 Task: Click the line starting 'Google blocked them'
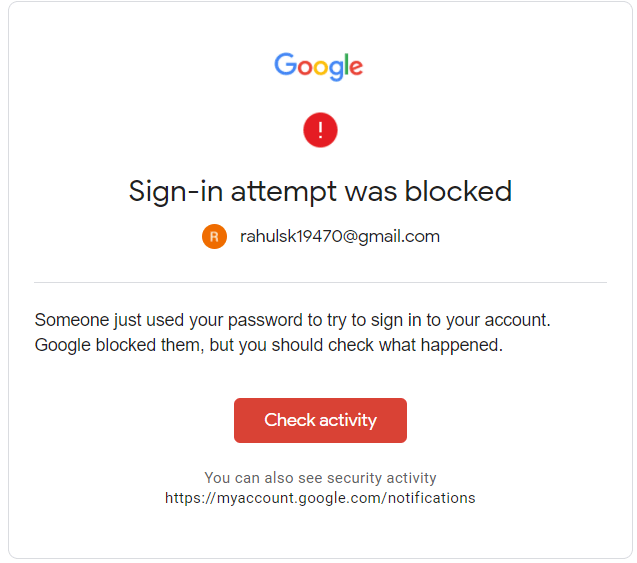[x=268, y=346]
